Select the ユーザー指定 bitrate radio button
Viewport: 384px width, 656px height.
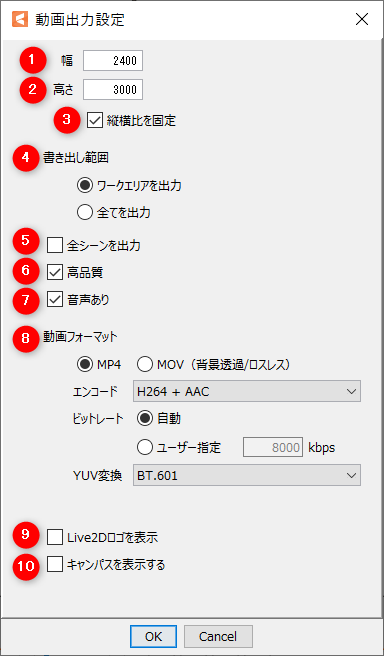145,448
